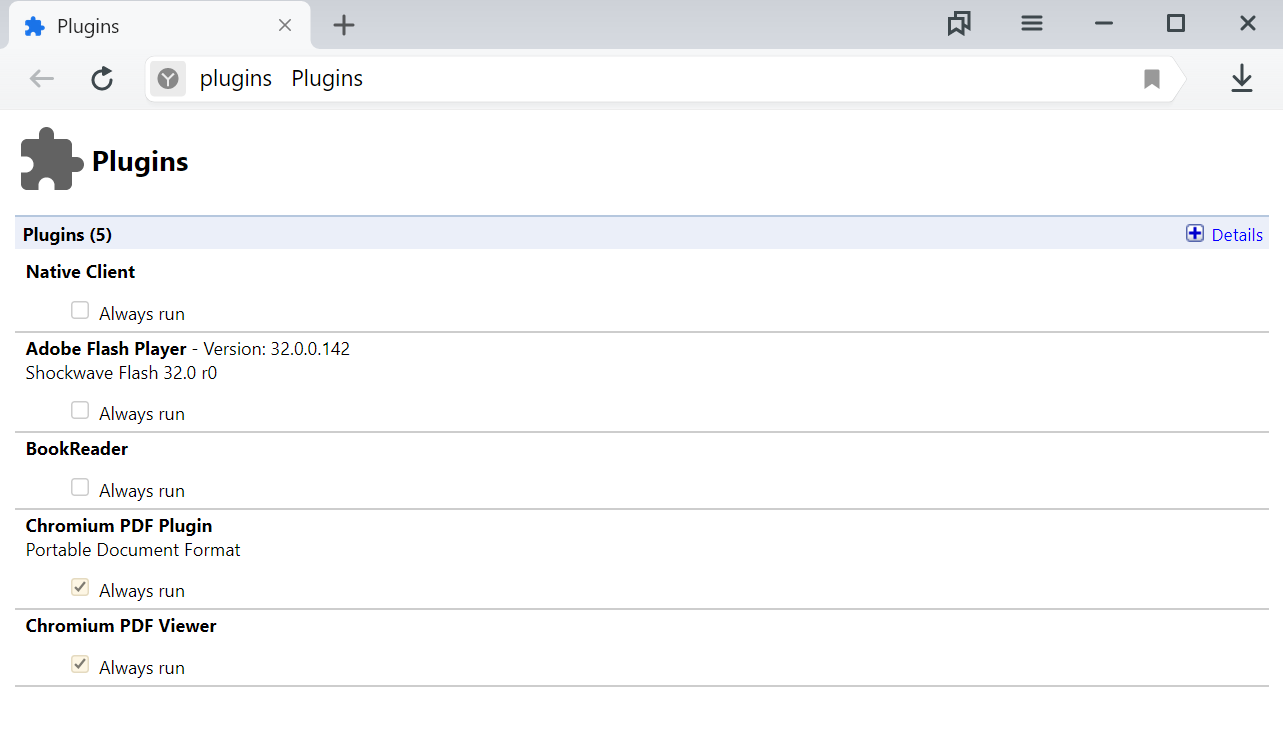Open the bookmarks collections icon in title bar
Image resolution: width=1283 pixels, height=748 pixels.
click(x=959, y=24)
